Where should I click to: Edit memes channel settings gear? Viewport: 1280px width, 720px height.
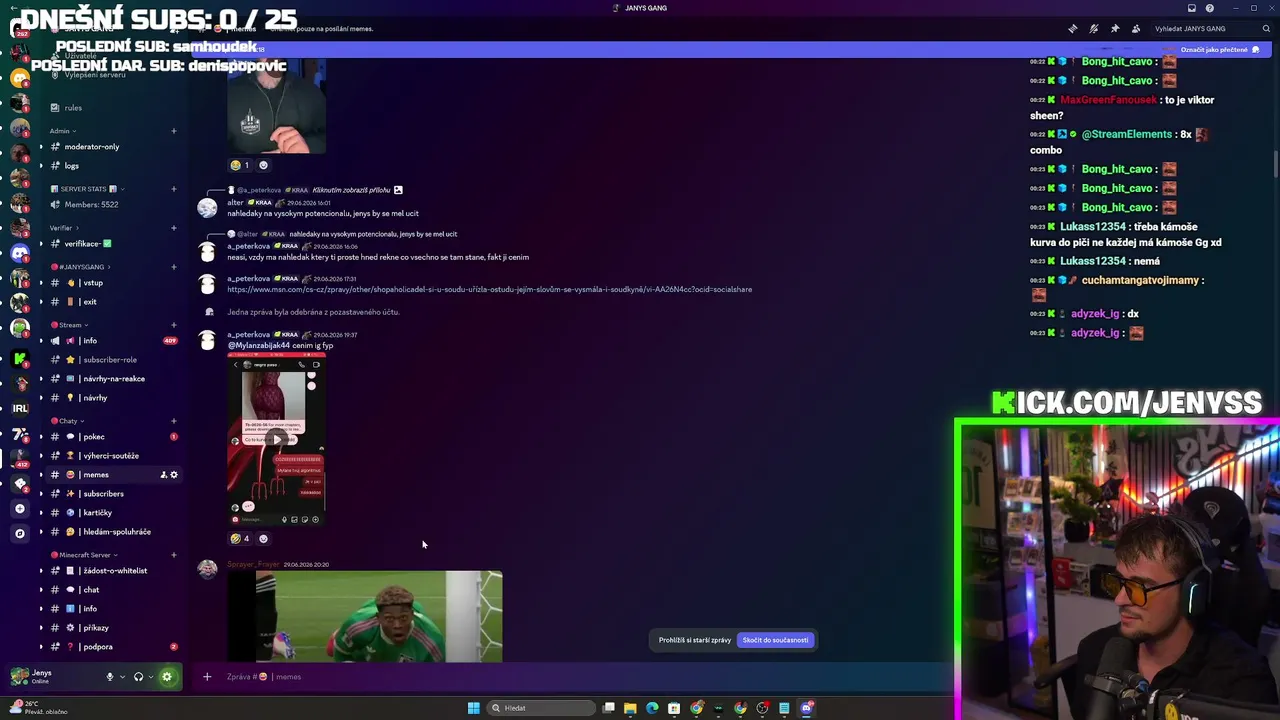(174, 475)
